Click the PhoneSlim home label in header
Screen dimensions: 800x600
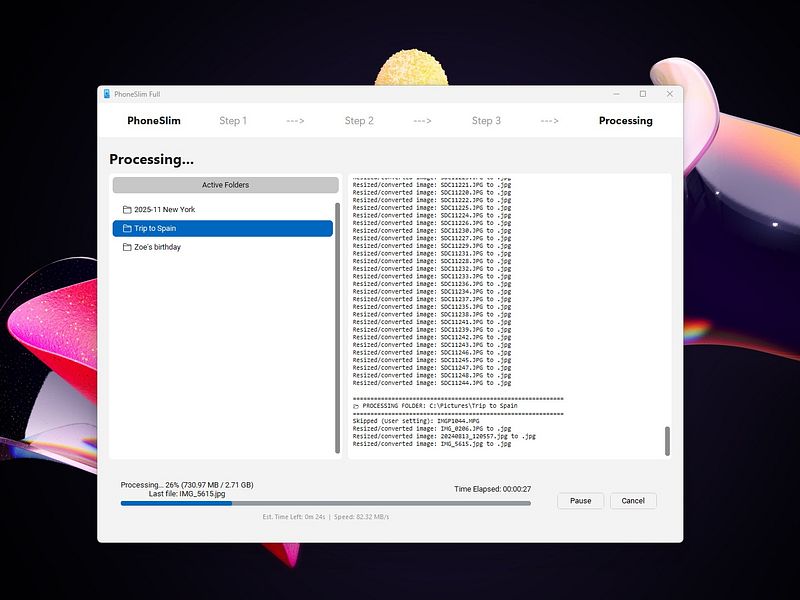pos(154,121)
